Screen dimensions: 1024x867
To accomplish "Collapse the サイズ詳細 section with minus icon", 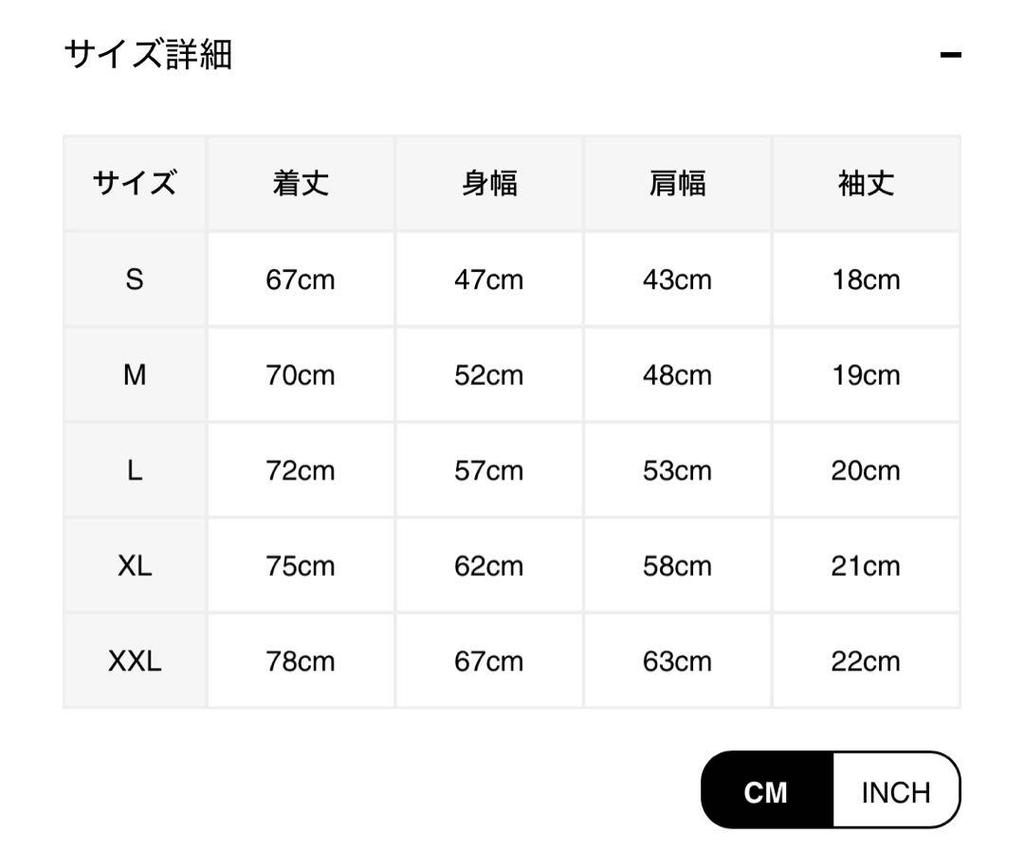I will coord(950,54).
